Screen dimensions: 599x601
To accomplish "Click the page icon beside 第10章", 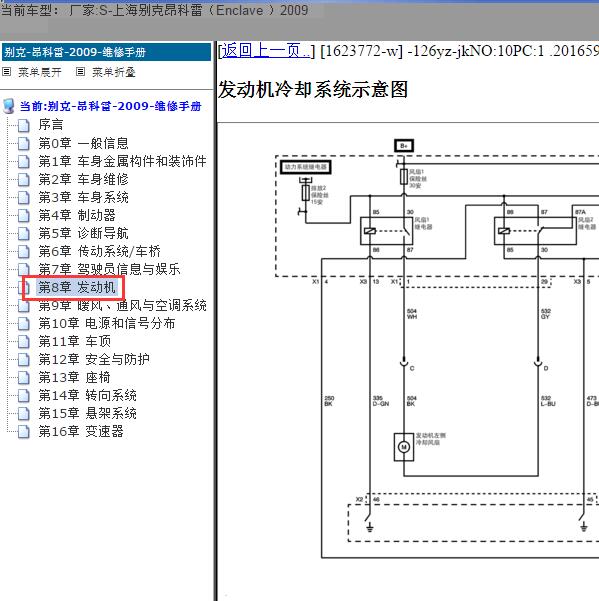I will pyautogui.click(x=24, y=323).
